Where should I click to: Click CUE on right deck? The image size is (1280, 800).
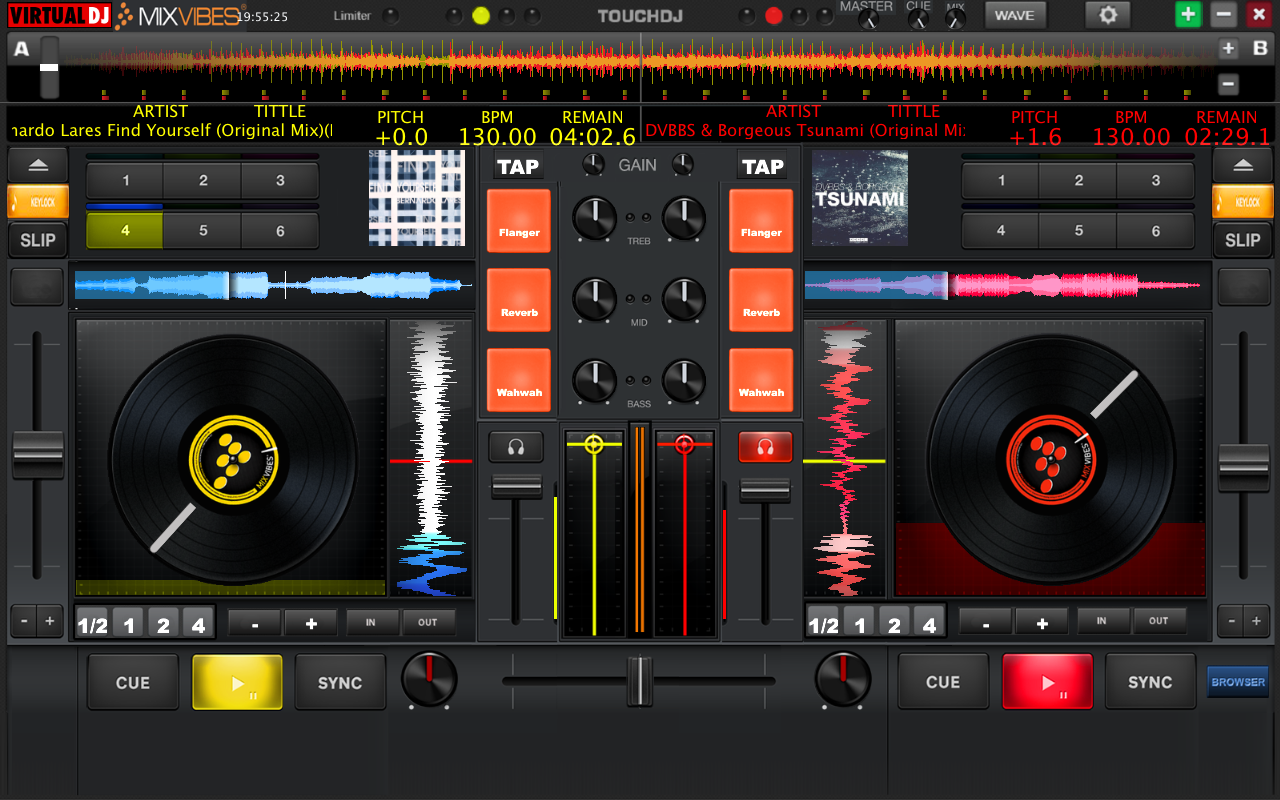pyautogui.click(x=943, y=682)
